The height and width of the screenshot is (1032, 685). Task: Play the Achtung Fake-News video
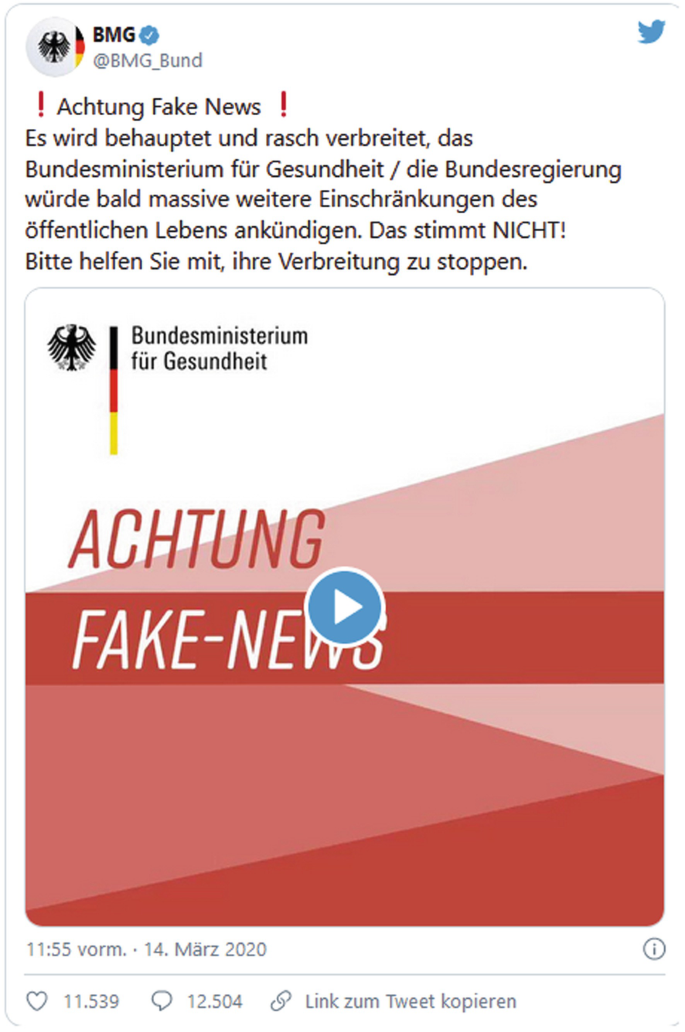344,606
